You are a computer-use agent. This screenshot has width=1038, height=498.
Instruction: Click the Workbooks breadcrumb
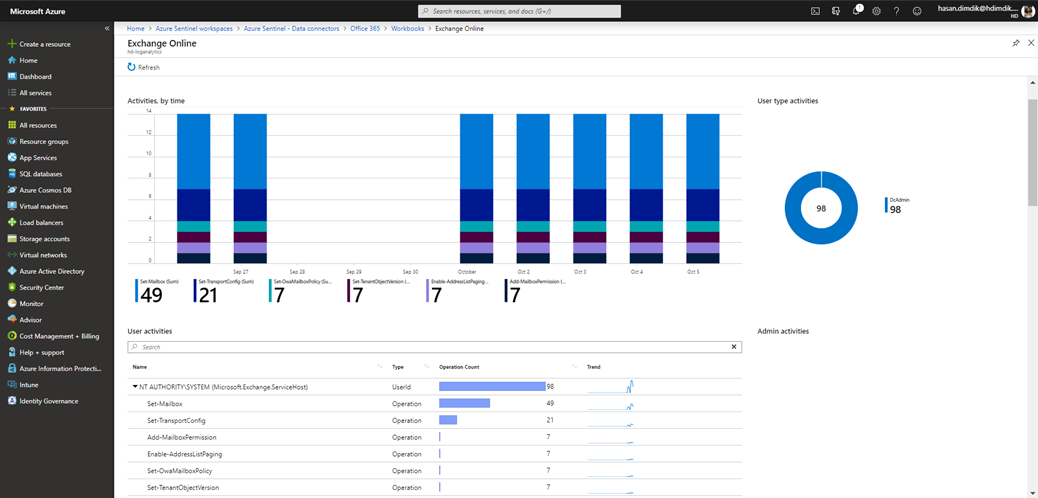coord(407,29)
